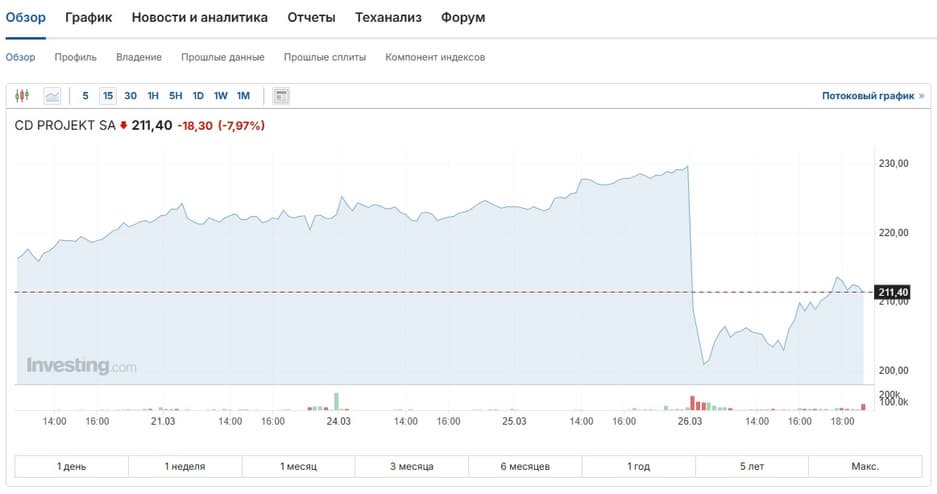Switch to candlestick chart type
The image size is (937, 494).
[x=23, y=96]
